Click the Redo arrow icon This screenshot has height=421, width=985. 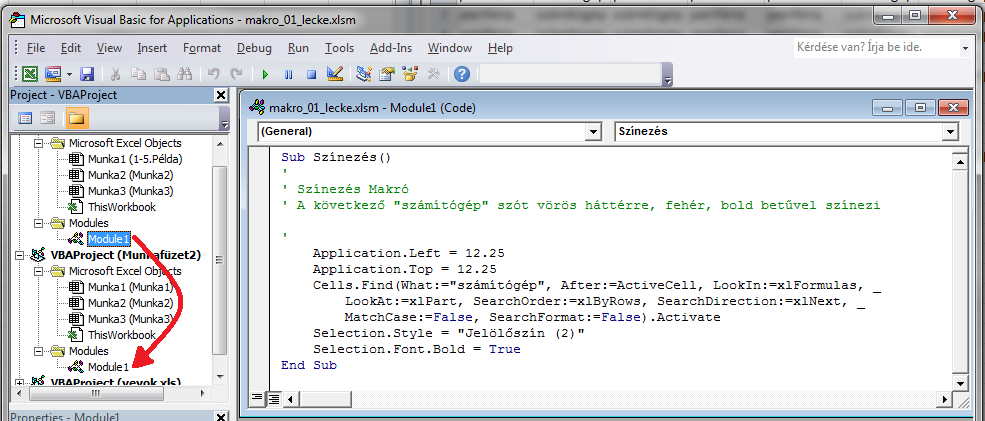coord(236,74)
